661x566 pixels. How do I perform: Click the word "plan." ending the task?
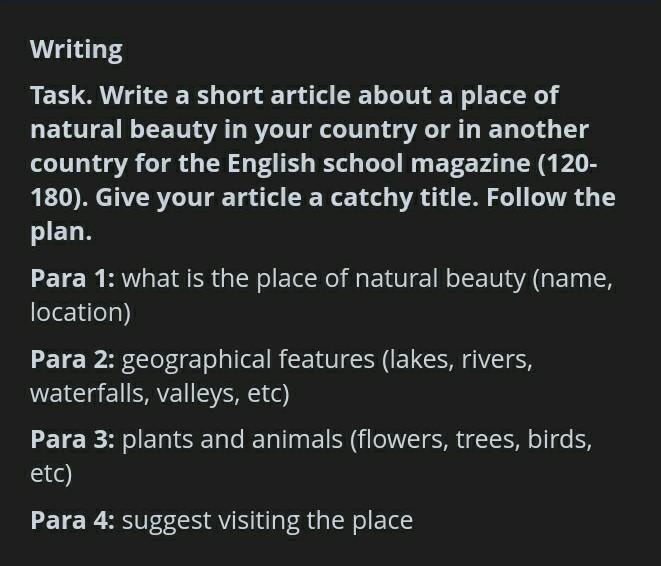(61, 231)
